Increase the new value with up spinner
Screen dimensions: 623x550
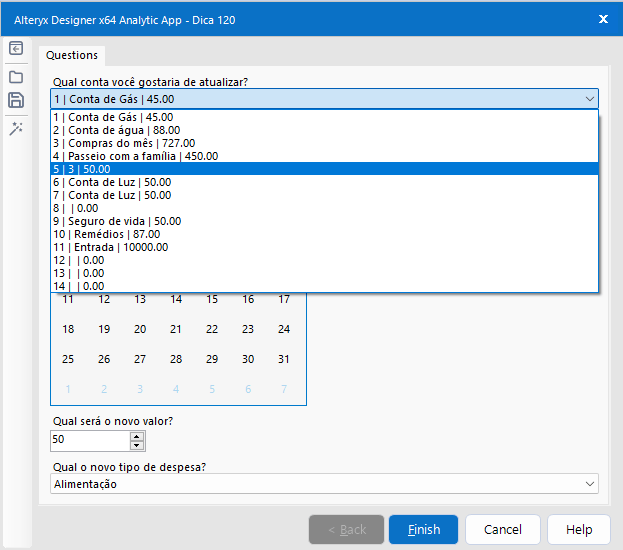[137, 436]
